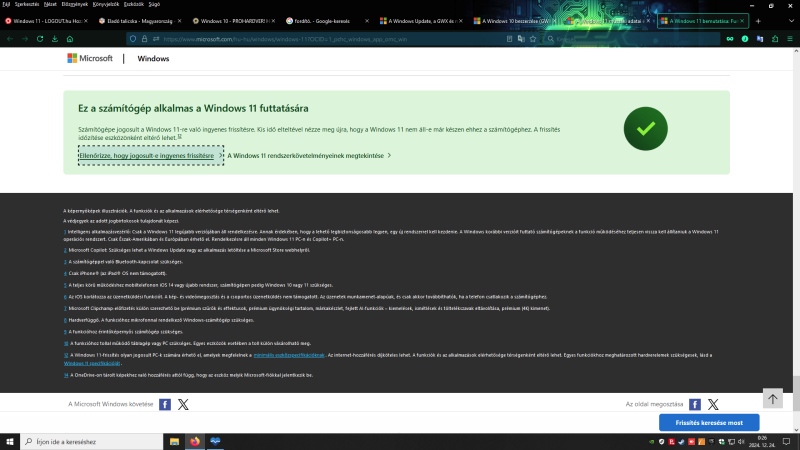Image resolution: width=800 pixels, height=450 pixels.
Task: Reload the current page
Action: (40, 39)
